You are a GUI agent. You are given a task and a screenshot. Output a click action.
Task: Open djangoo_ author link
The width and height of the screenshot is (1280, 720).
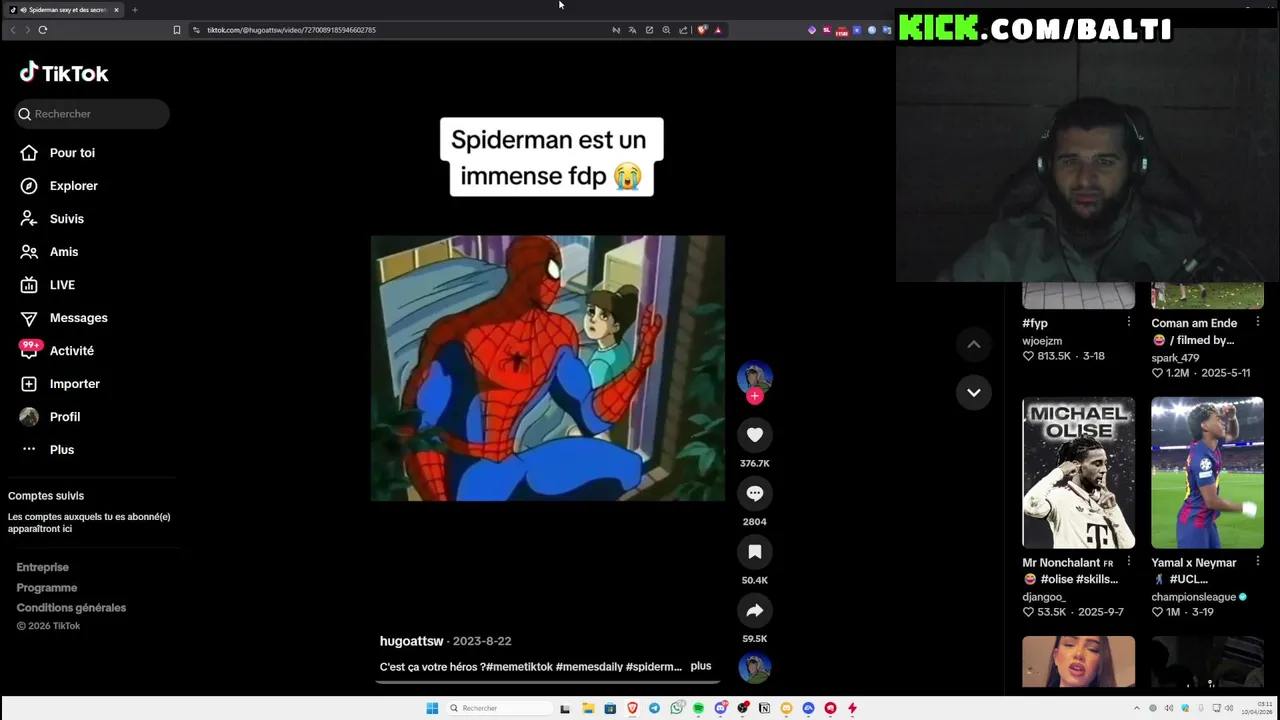point(1044,597)
